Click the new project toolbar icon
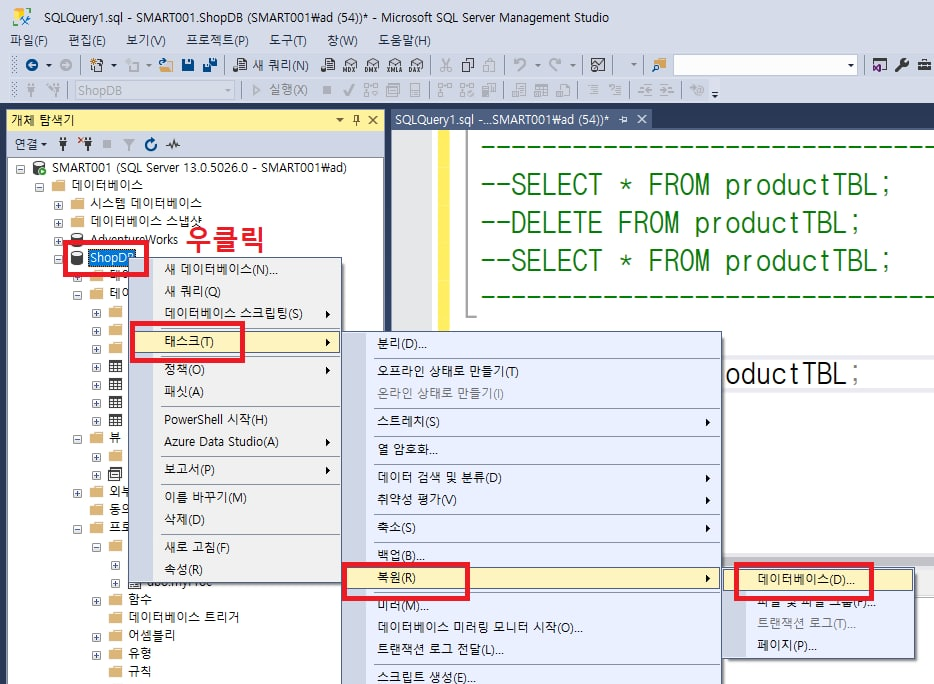Image resolution: width=934 pixels, height=684 pixels. click(96, 65)
